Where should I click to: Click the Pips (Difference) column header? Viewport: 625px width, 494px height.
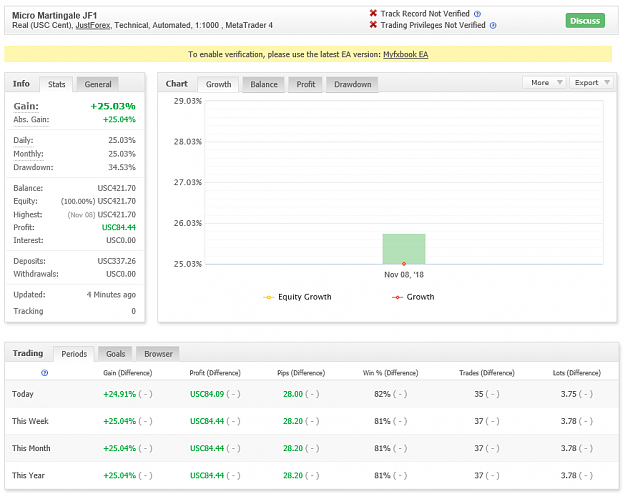click(301, 373)
